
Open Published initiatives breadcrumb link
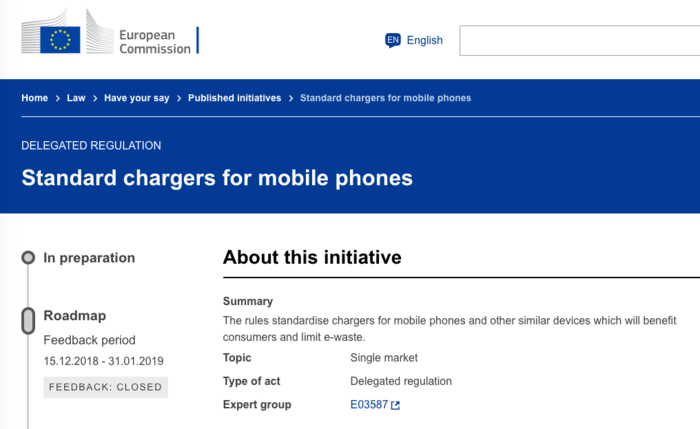[x=234, y=98]
